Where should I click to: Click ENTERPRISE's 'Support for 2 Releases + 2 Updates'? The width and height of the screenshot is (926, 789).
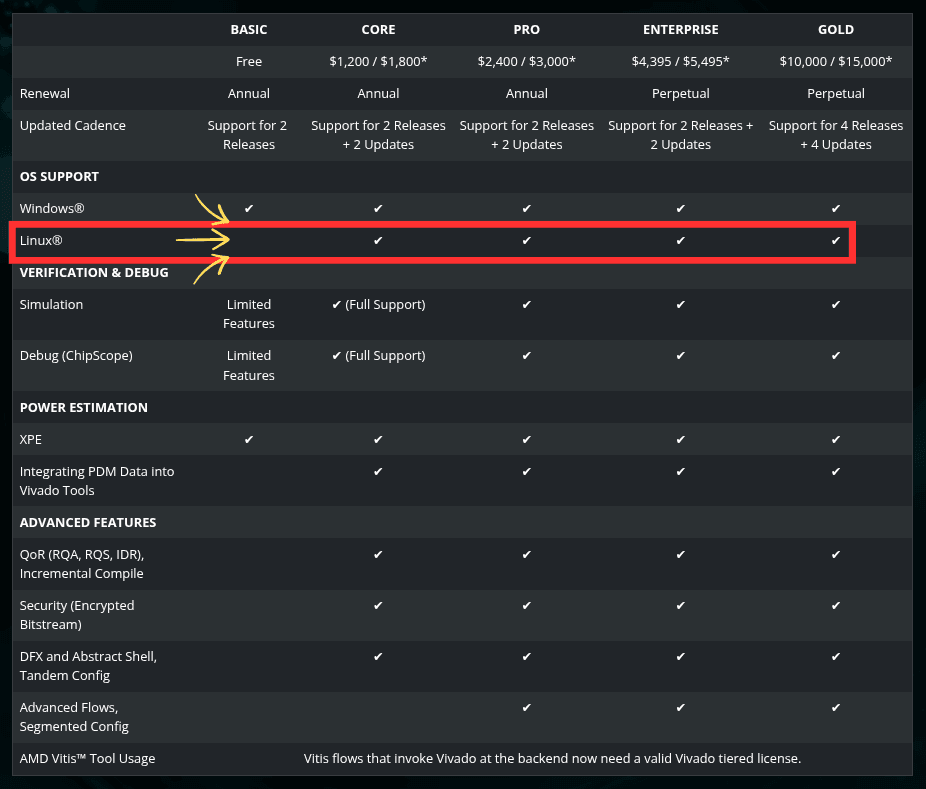click(680, 135)
